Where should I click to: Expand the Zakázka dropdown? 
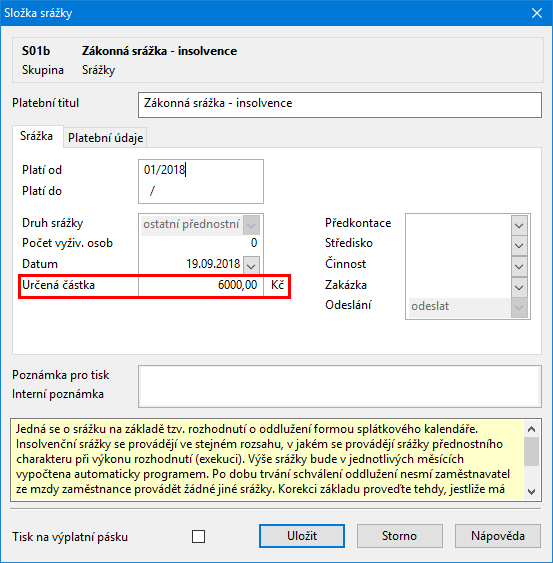pyautogui.click(x=519, y=287)
